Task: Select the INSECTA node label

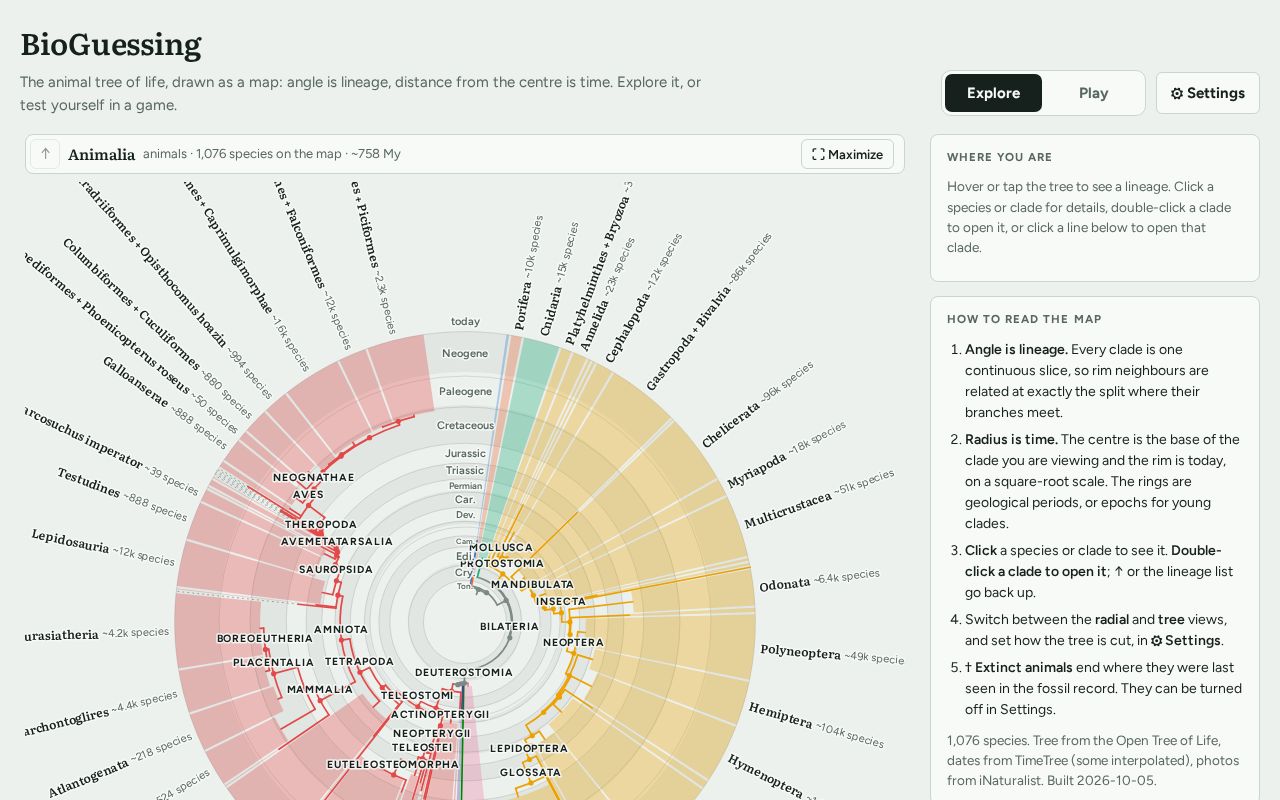Action: 560,602
